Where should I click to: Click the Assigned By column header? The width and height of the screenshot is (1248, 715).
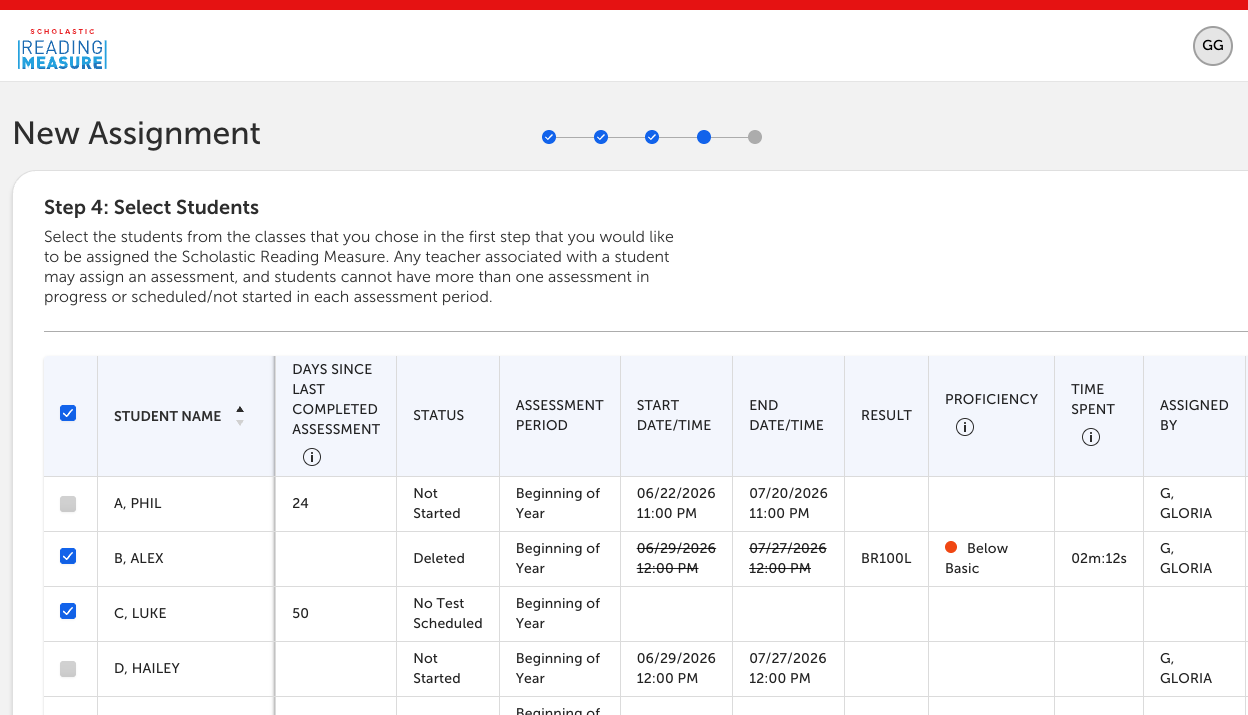coord(1194,415)
